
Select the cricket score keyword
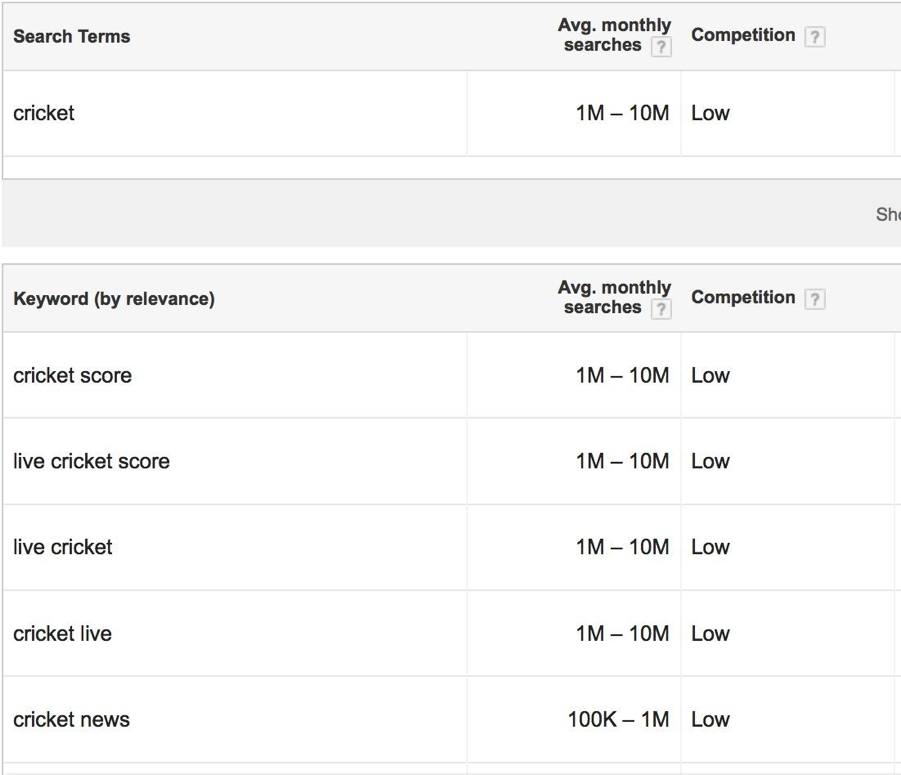[72, 375]
